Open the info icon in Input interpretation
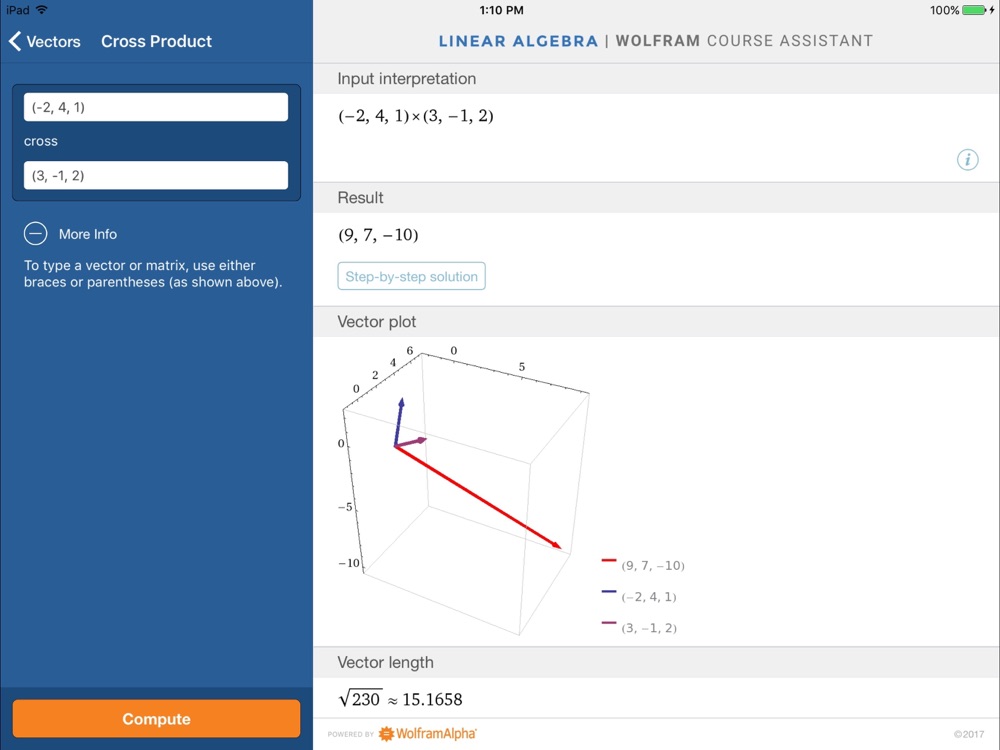The image size is (1000, 750). tap(967, 159)
